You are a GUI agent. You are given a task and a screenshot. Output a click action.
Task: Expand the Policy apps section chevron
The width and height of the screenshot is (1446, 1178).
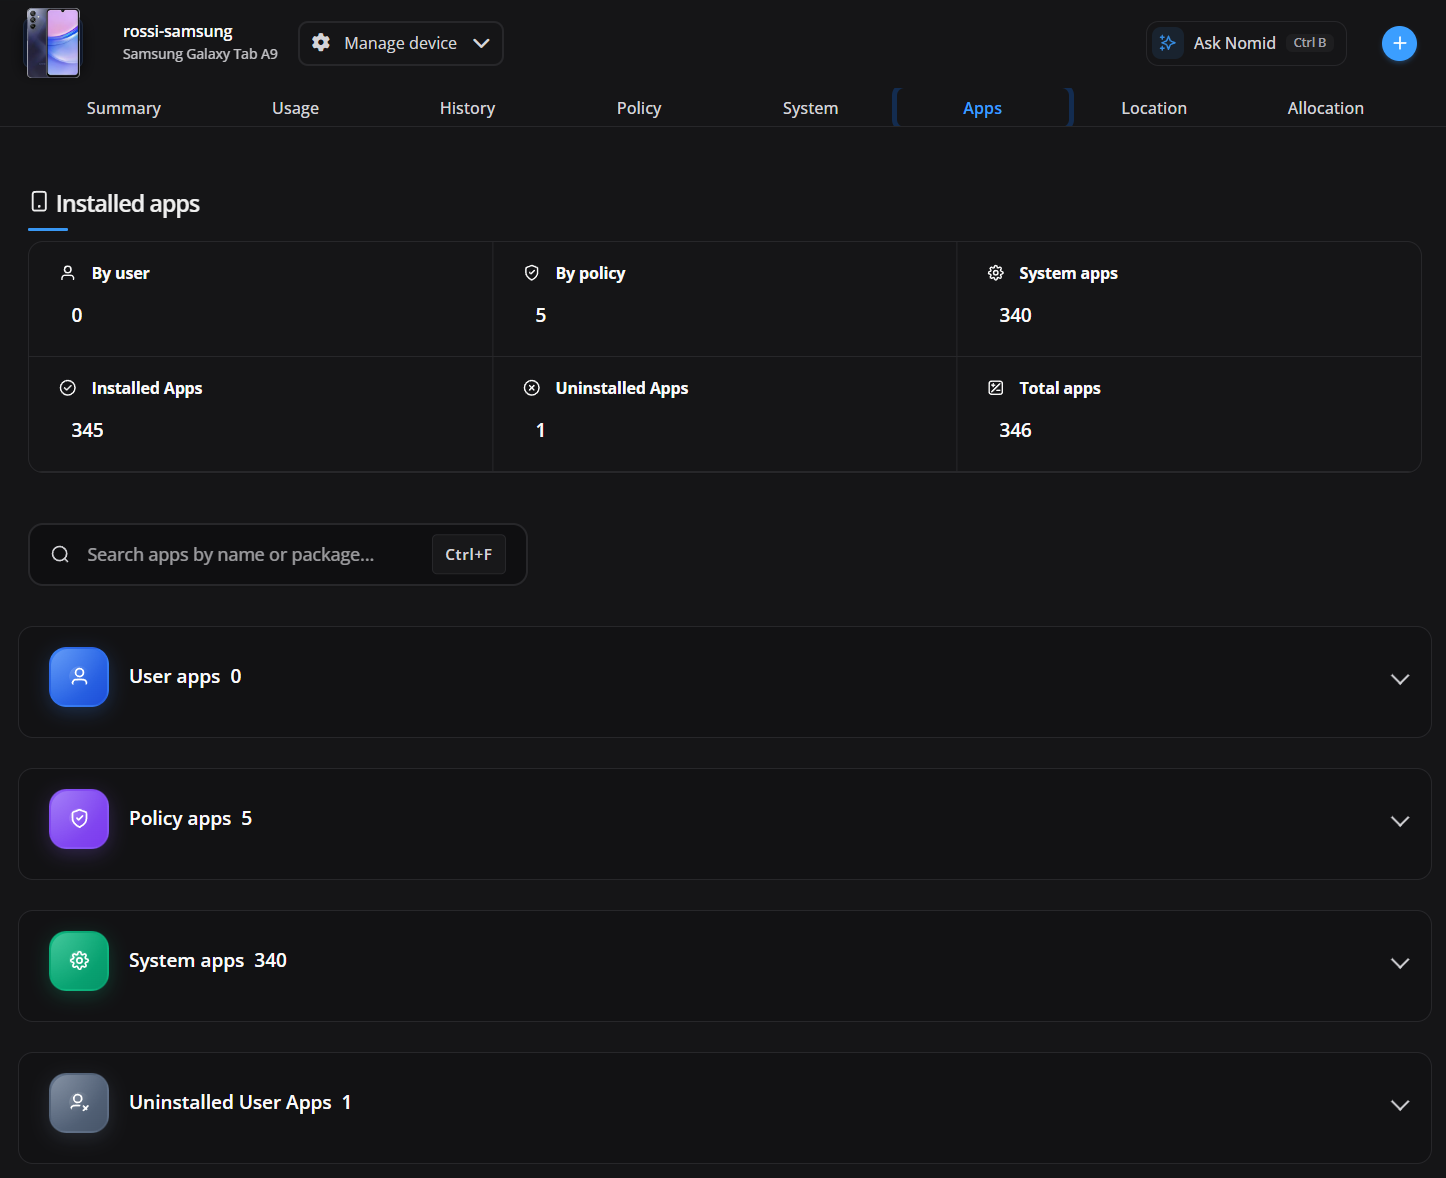pos(1400,821)
